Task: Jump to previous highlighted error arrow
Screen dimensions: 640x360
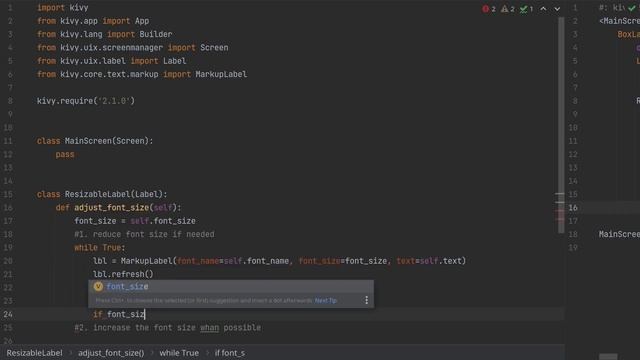Action: pyautogui.click(x=543, y=9)
